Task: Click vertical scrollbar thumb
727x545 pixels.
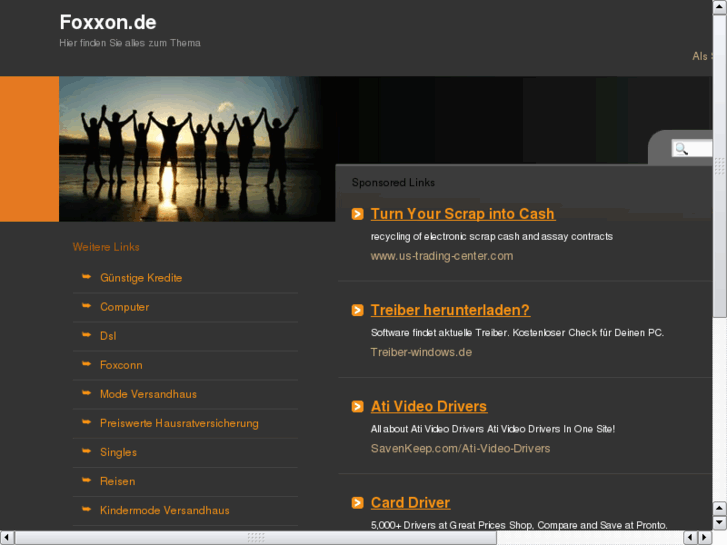Action: click(720, 166)
